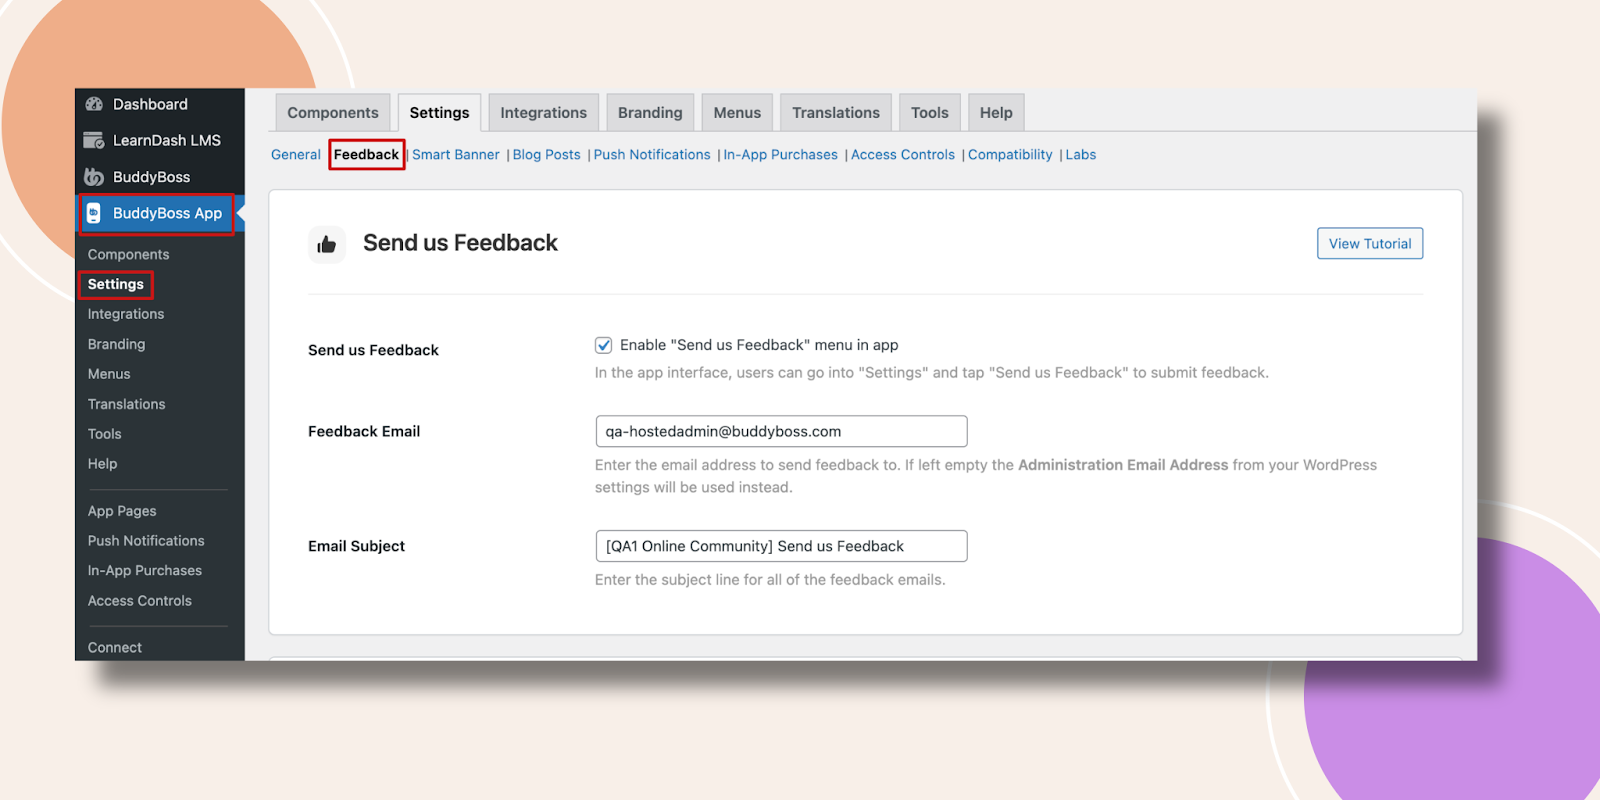Screen dimensions: 1600x800
Task: Click the "Feedback Email" field label
Action: (x=364, y=432)
